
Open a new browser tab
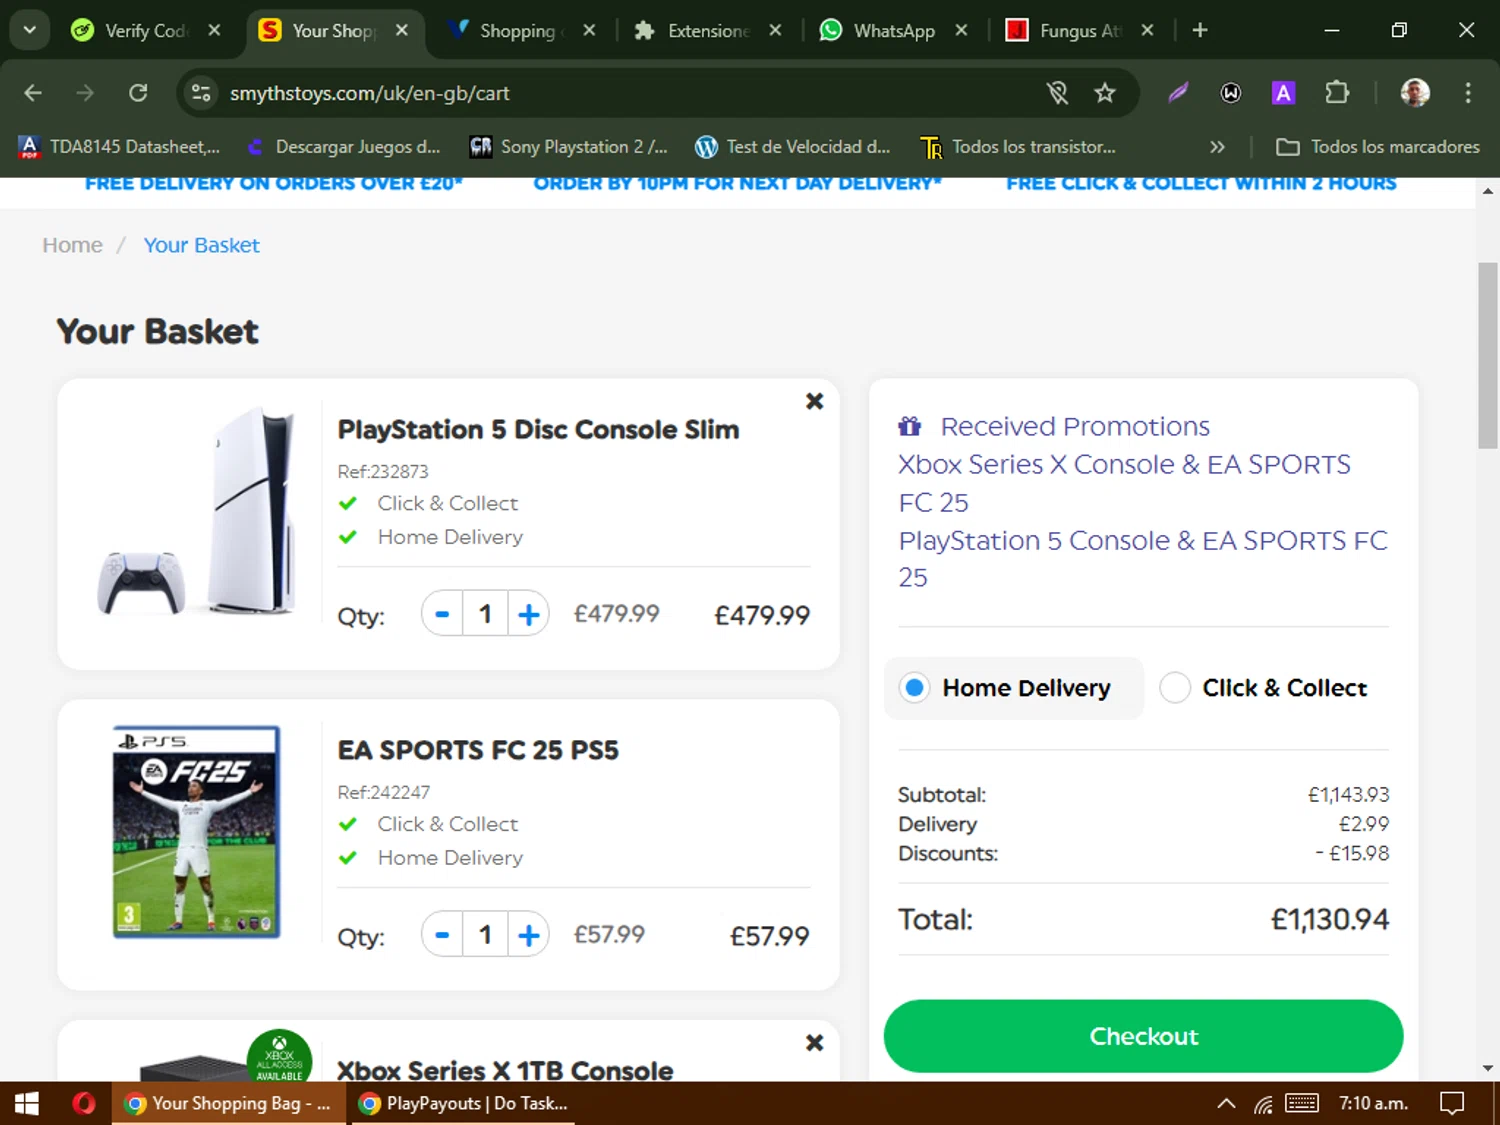tap(1200, 30)
